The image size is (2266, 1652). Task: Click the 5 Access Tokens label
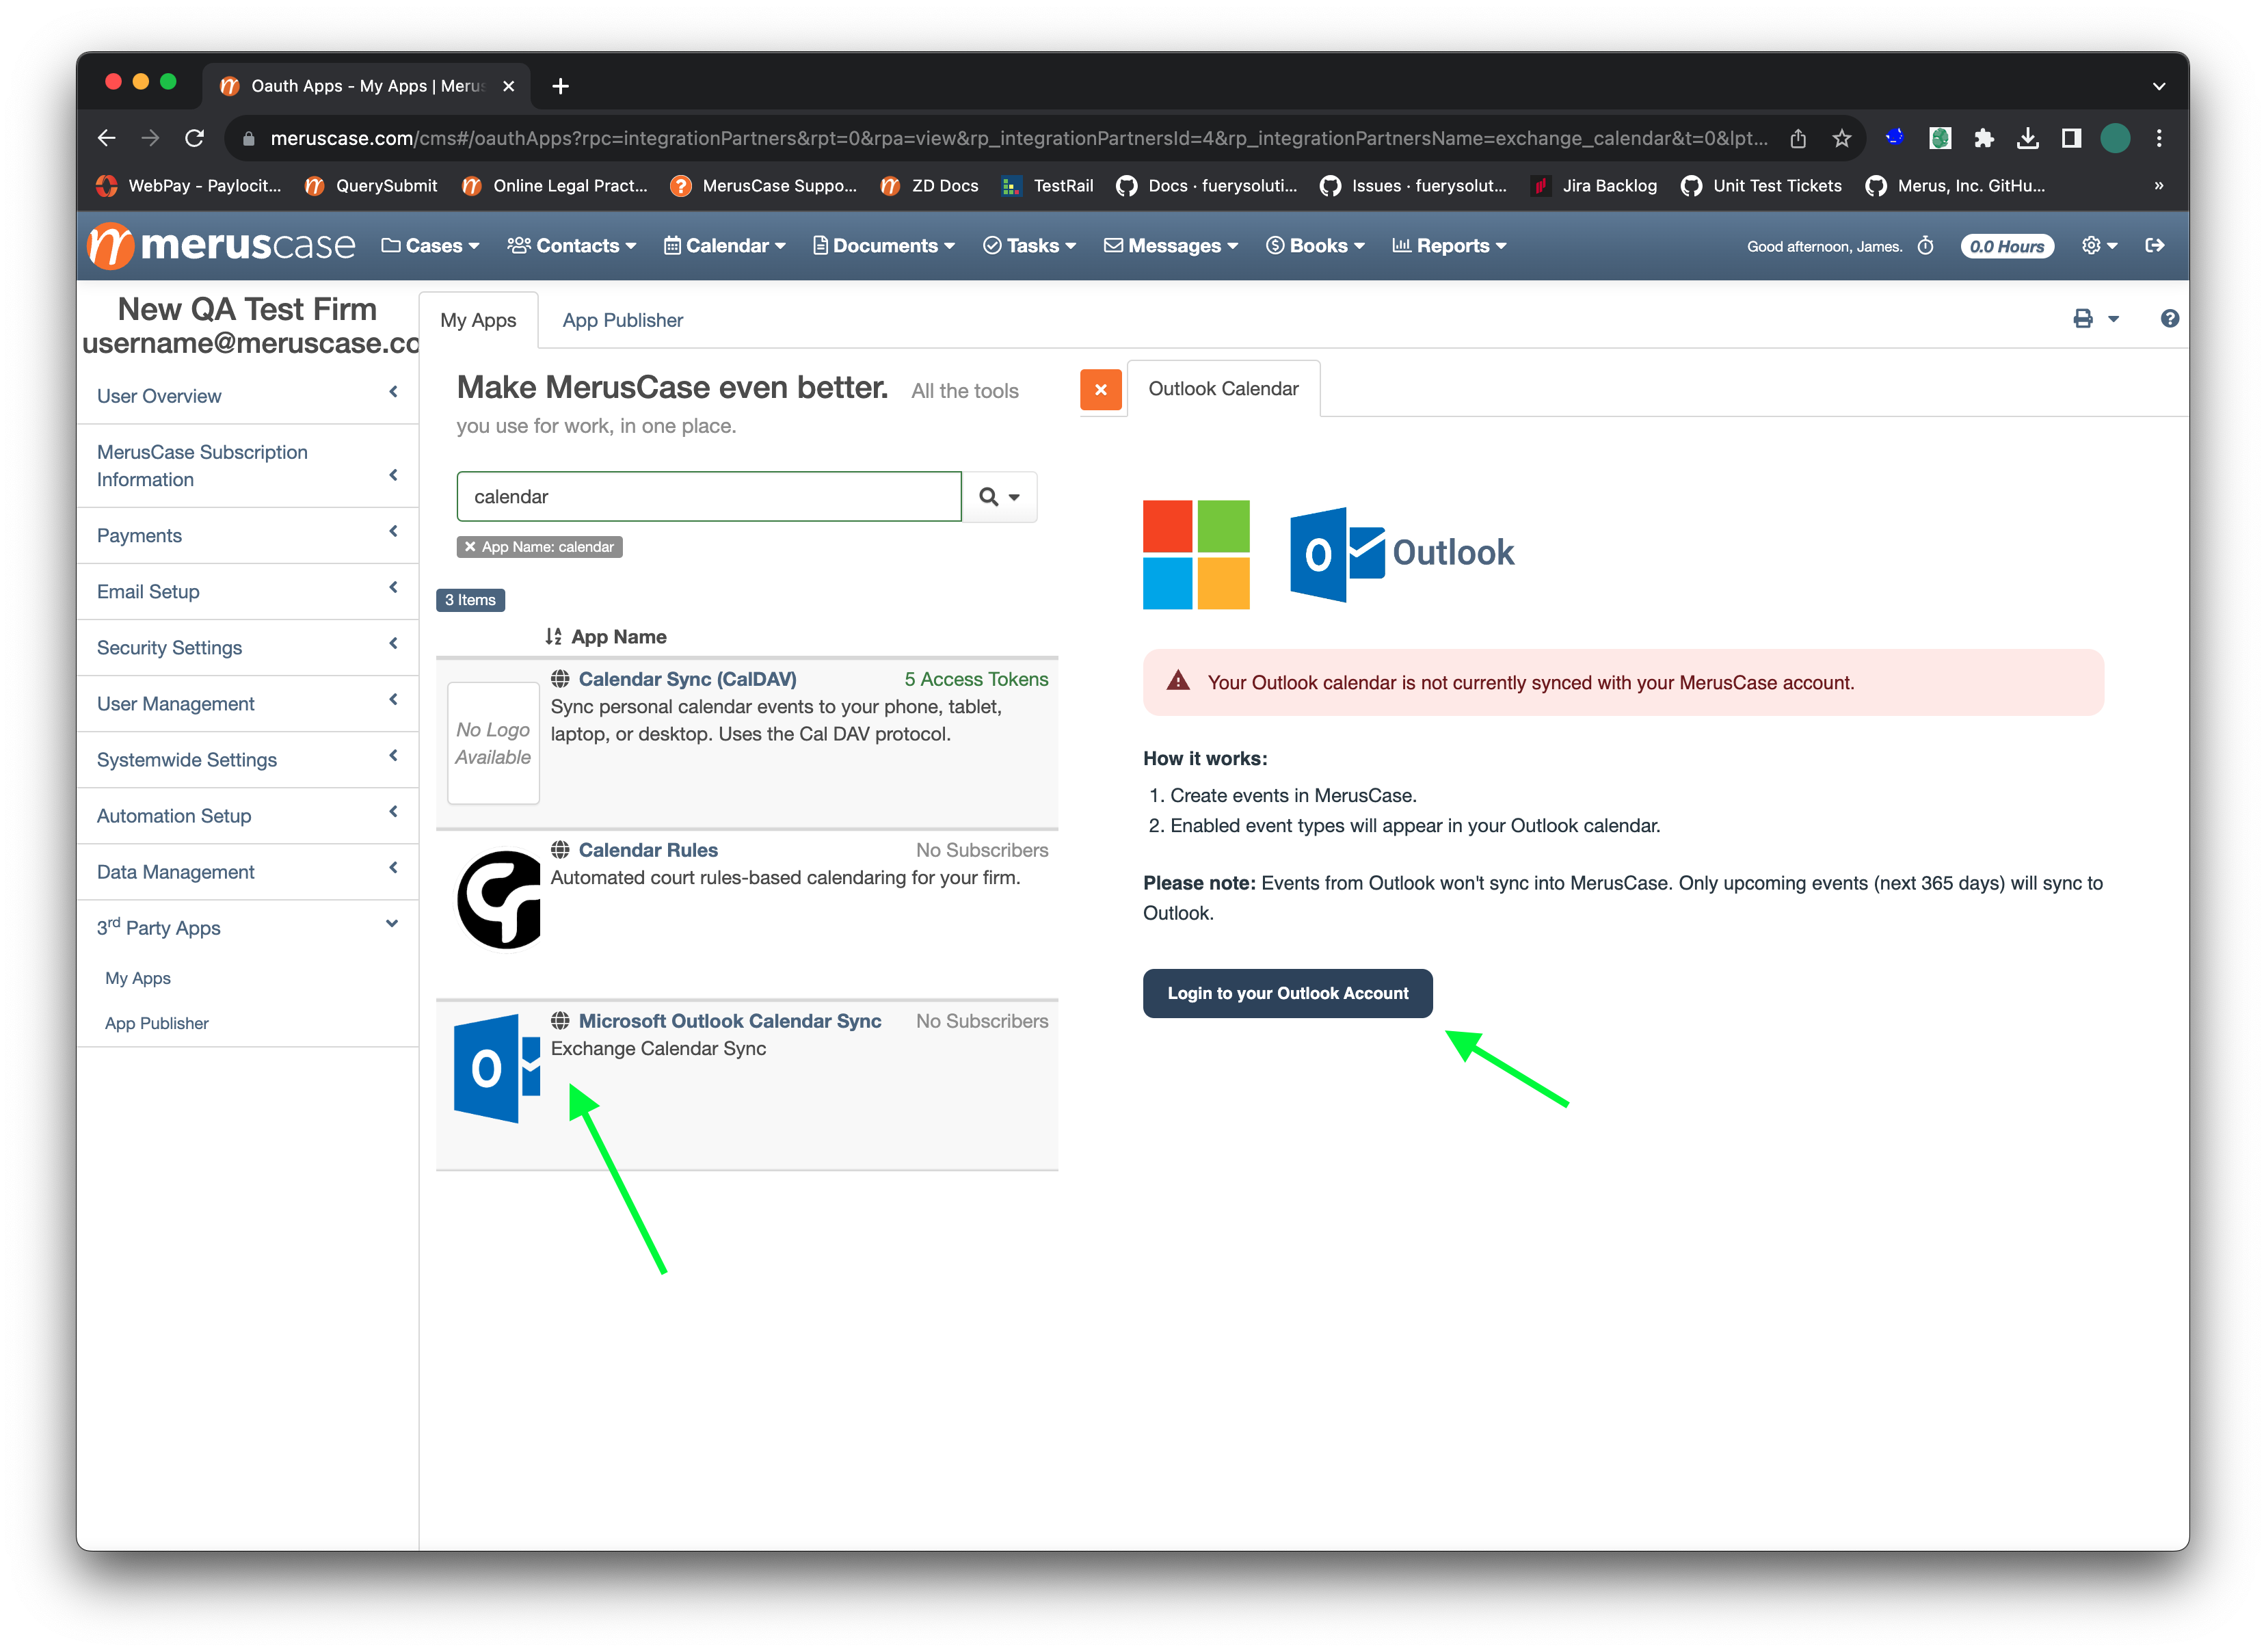pyautogui.click(x=976, y=679)
